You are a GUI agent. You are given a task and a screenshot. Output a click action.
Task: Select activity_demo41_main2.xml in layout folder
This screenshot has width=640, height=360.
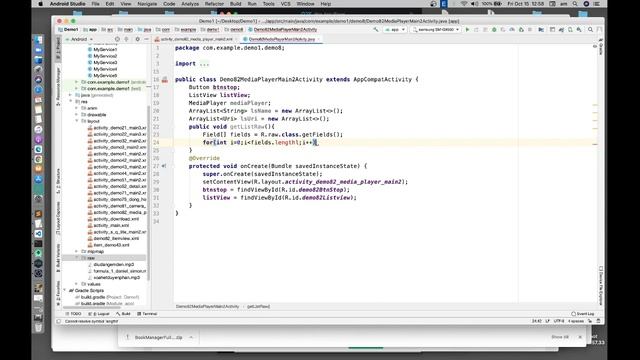[x=117, y=154]
